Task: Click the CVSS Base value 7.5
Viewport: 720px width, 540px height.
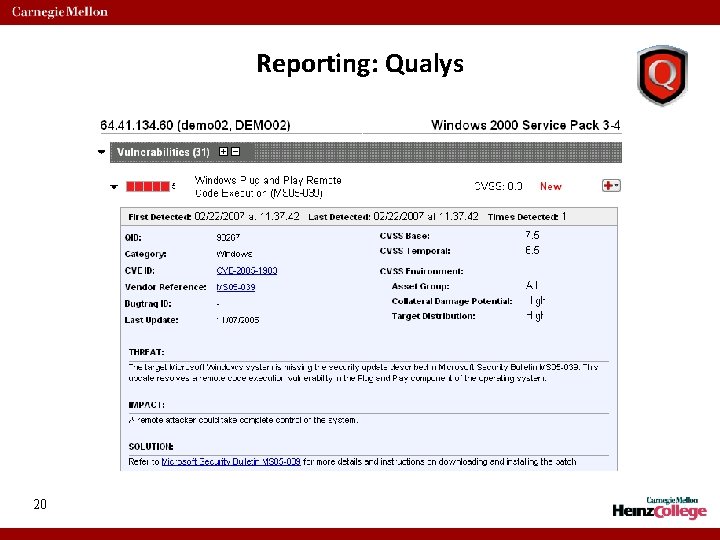Action: point(532,235)
